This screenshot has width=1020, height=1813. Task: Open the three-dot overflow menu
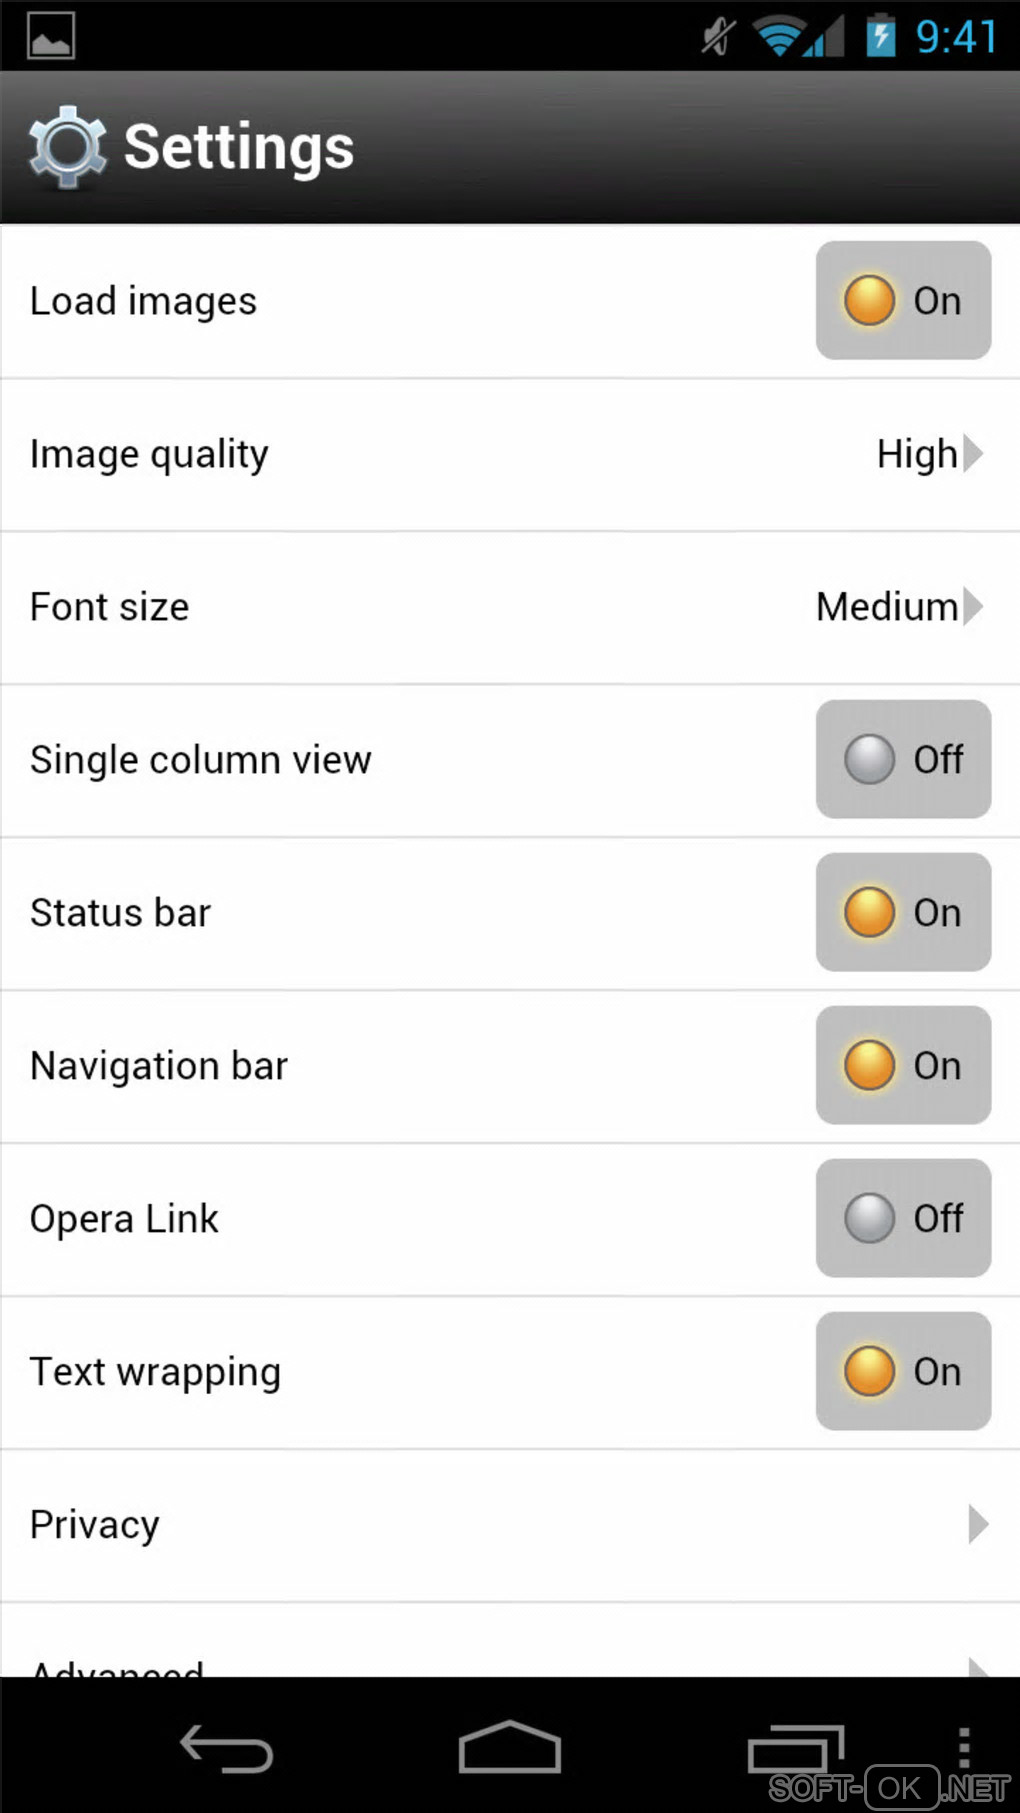click(x=964, y=1747)
